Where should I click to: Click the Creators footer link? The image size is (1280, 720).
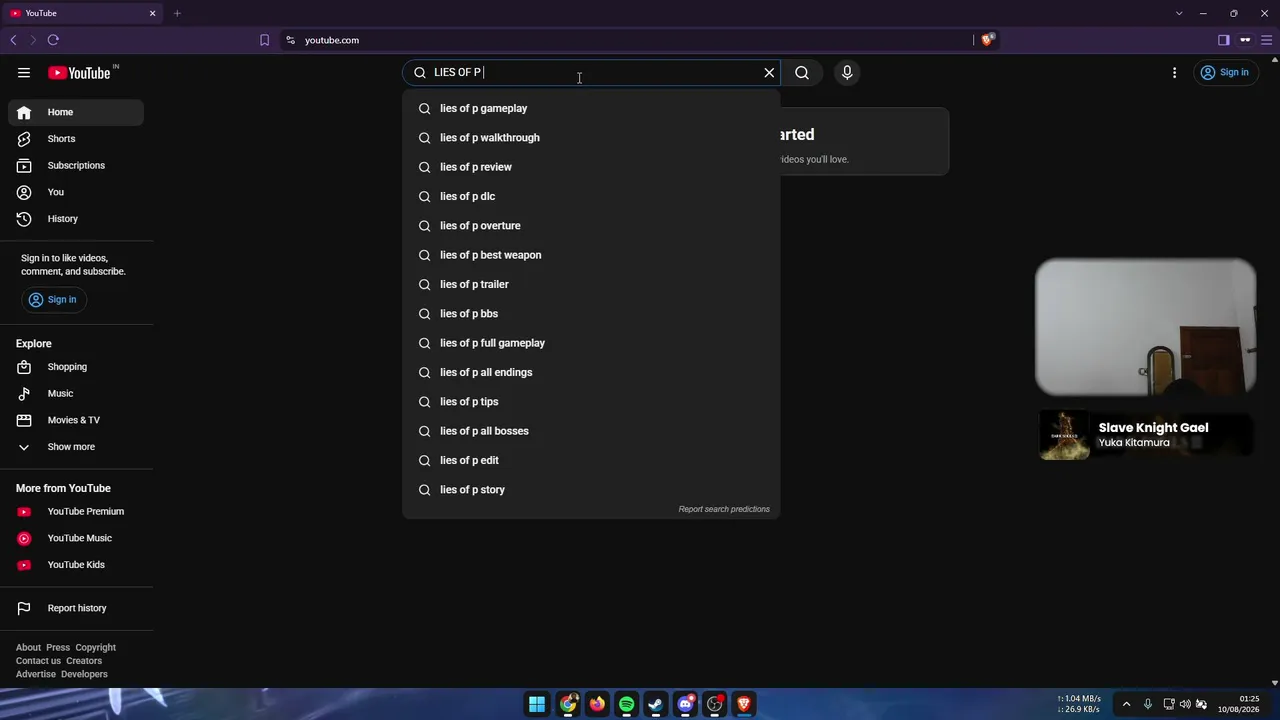coord(84,661)
